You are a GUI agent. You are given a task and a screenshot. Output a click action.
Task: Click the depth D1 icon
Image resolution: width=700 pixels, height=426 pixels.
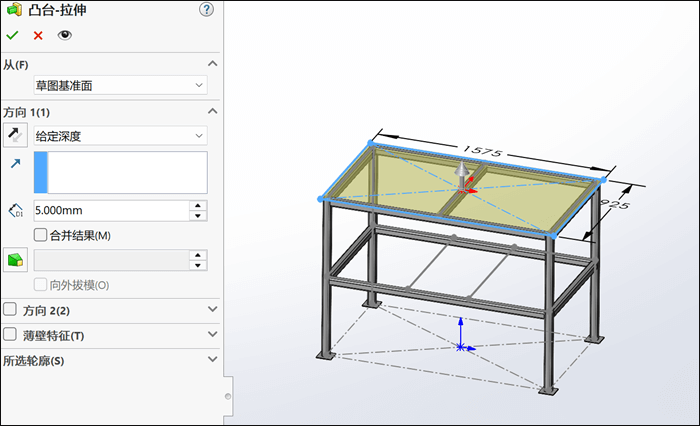pyautogui.click(x=16, y=210)
